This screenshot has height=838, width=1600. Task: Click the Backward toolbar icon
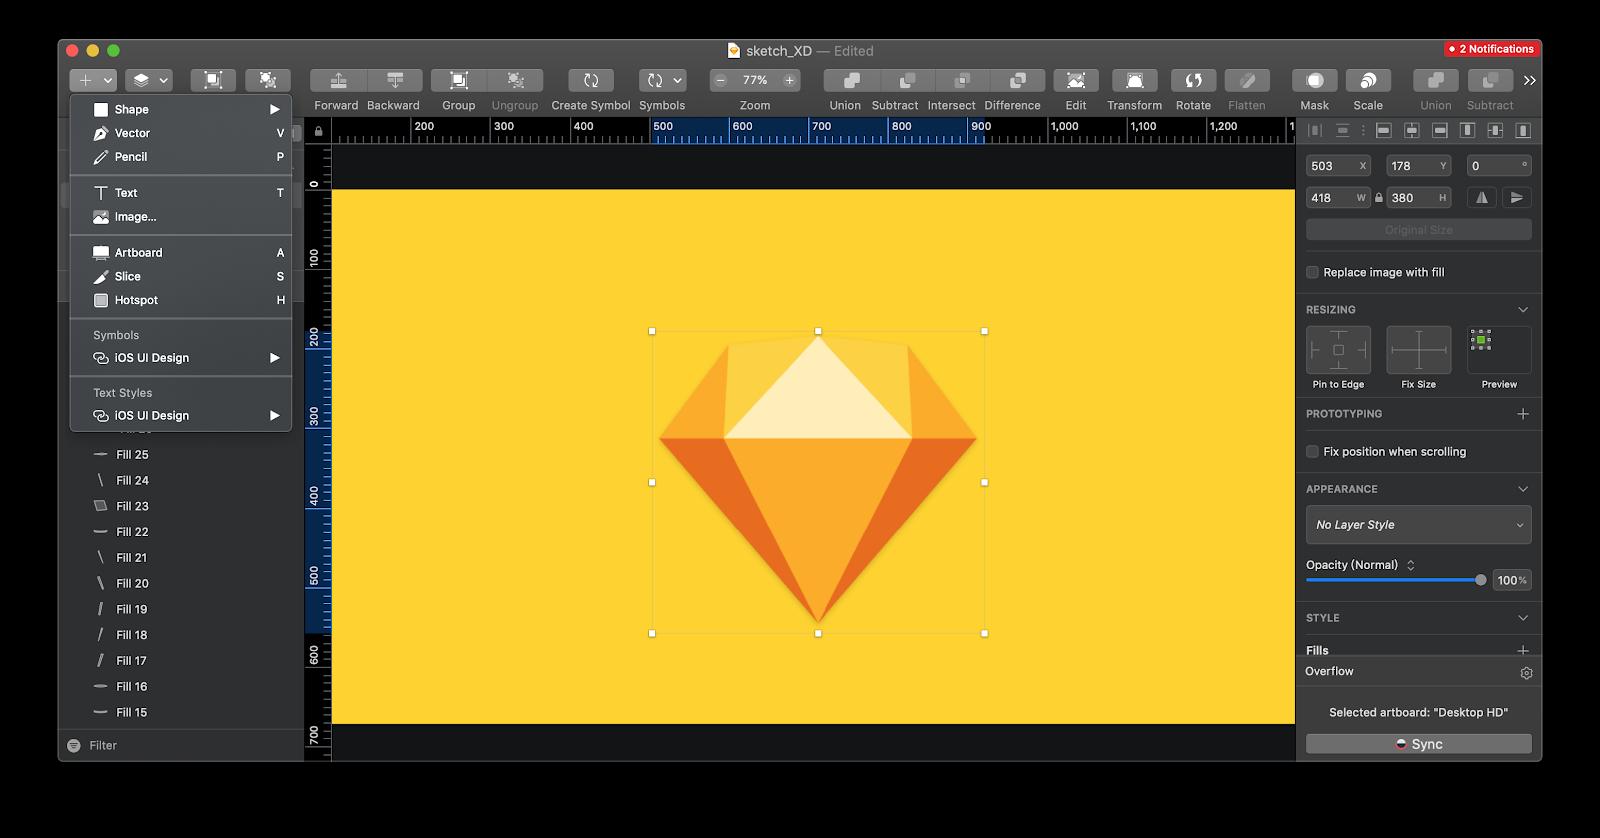395,80
